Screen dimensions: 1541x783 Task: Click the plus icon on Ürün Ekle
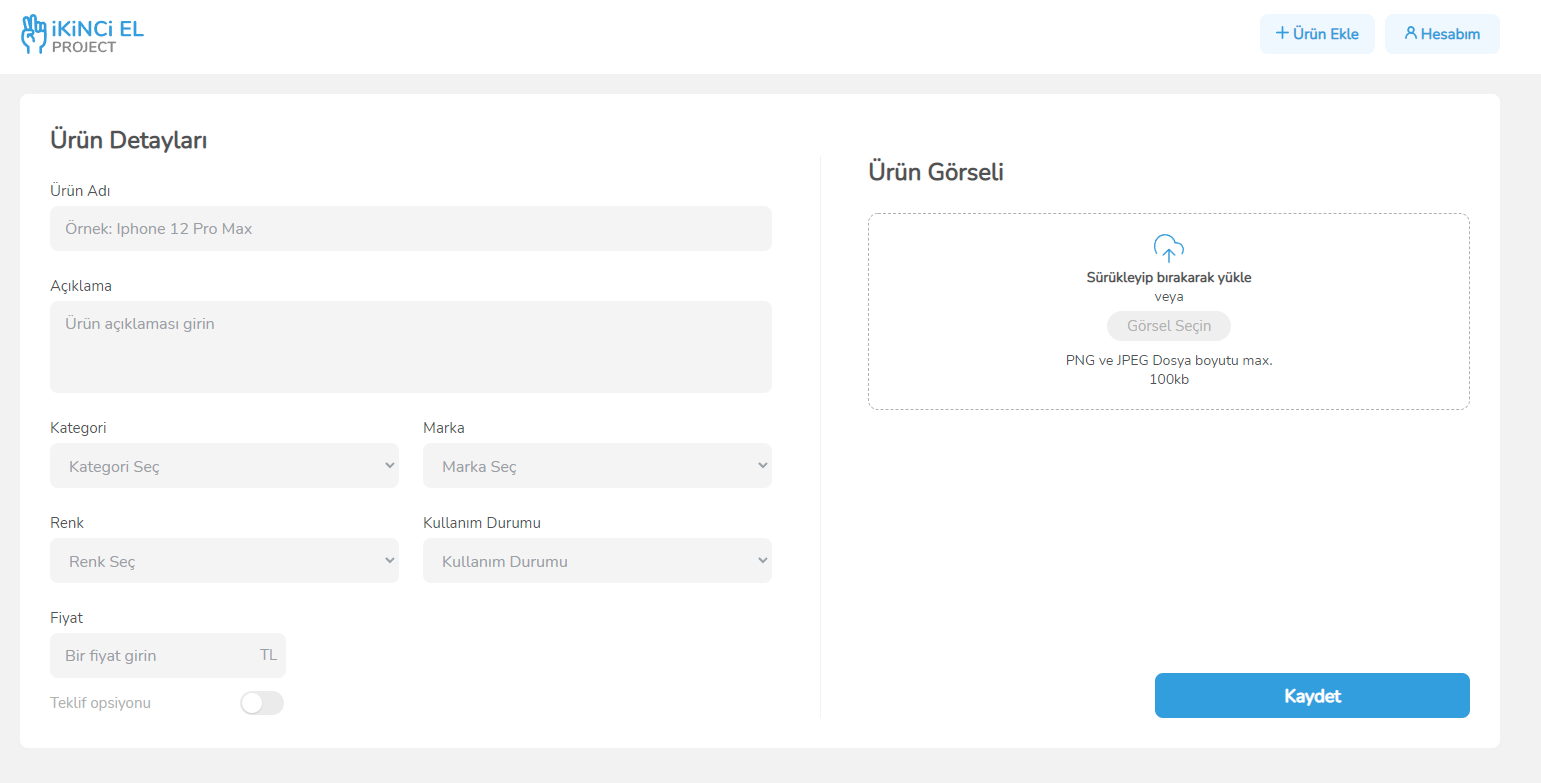click(x=1283, y=33)
